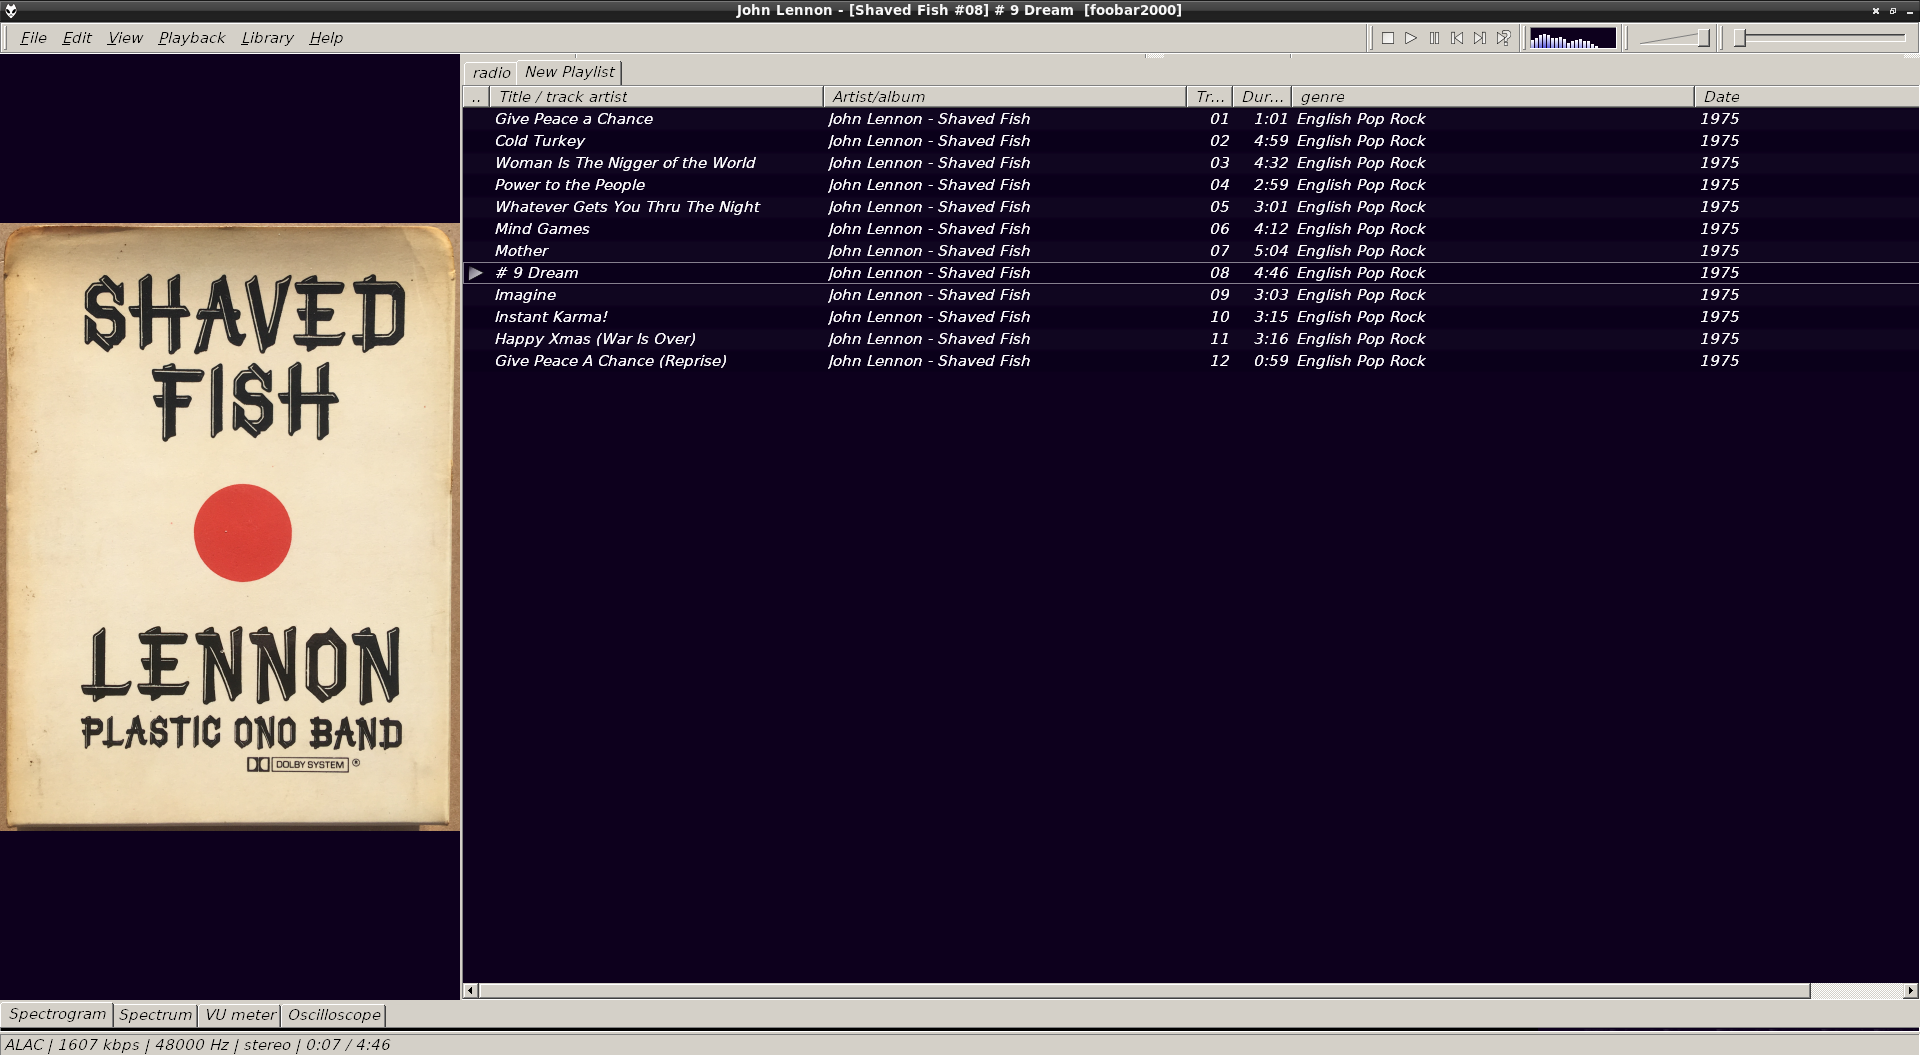Viewport: 1920px width, 1056px height.
Task: Sort by Date column header
Action: [1806, 97]
